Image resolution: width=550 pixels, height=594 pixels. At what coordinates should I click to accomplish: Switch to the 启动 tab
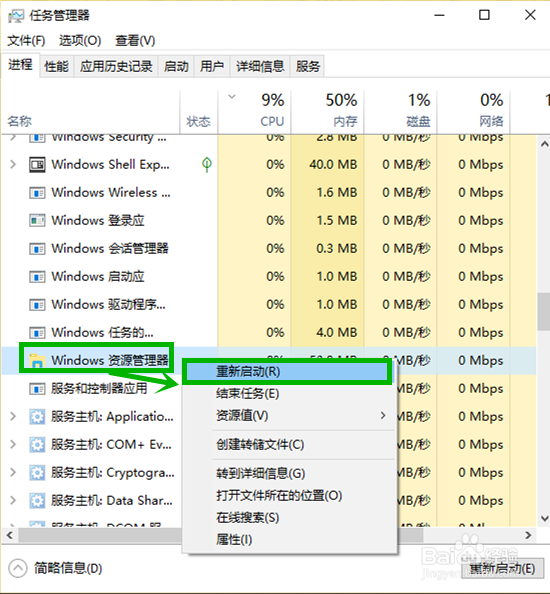point(176,67)
